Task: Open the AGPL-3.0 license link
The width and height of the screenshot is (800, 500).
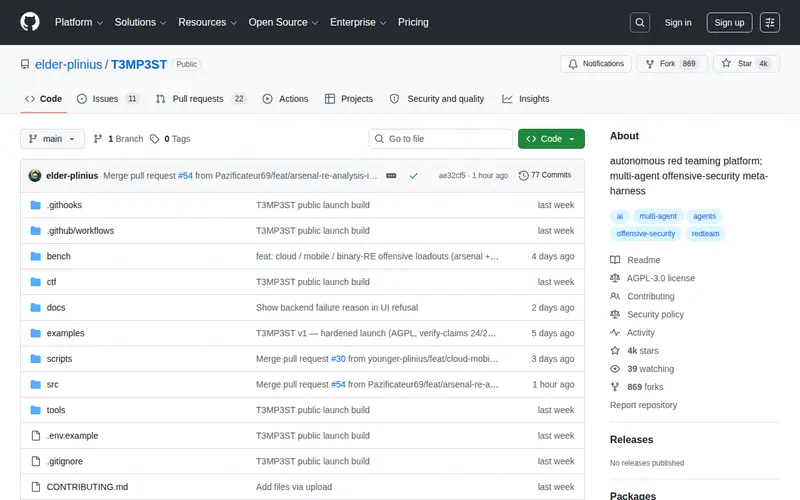Action: coord(660,278)
